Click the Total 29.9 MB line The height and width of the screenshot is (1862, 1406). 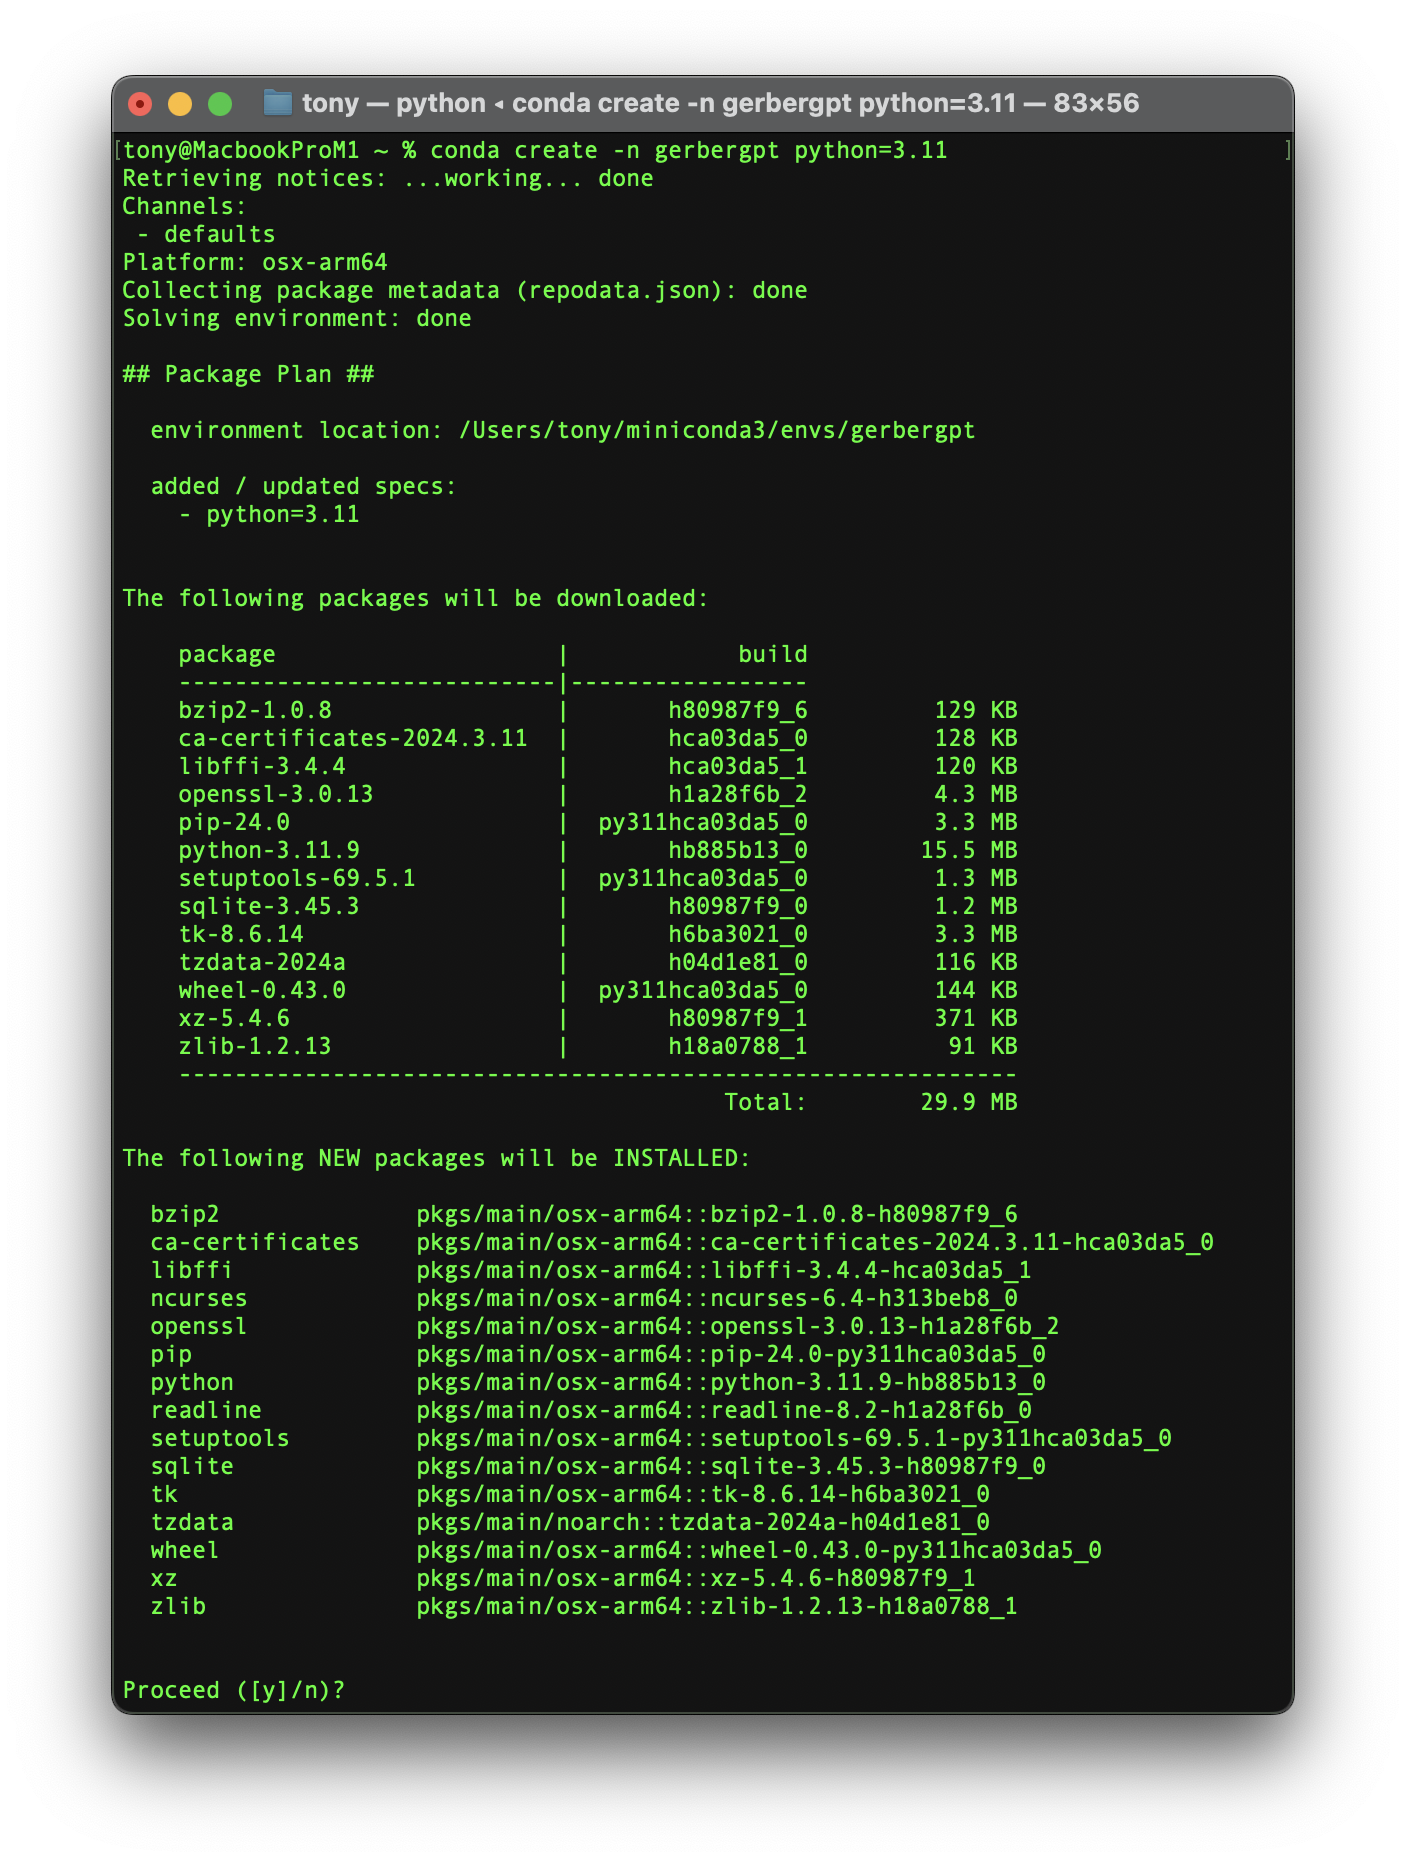[x=870, y=1102]
